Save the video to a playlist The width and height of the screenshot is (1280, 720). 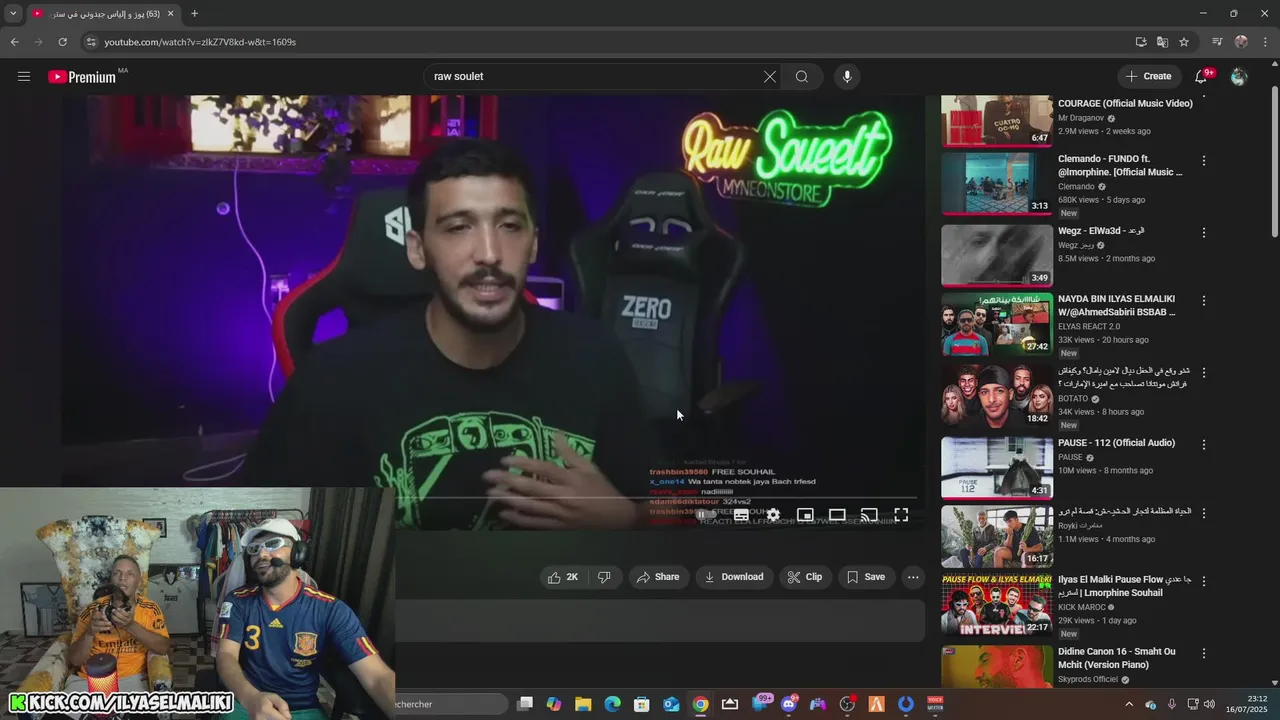pos(865,577)
